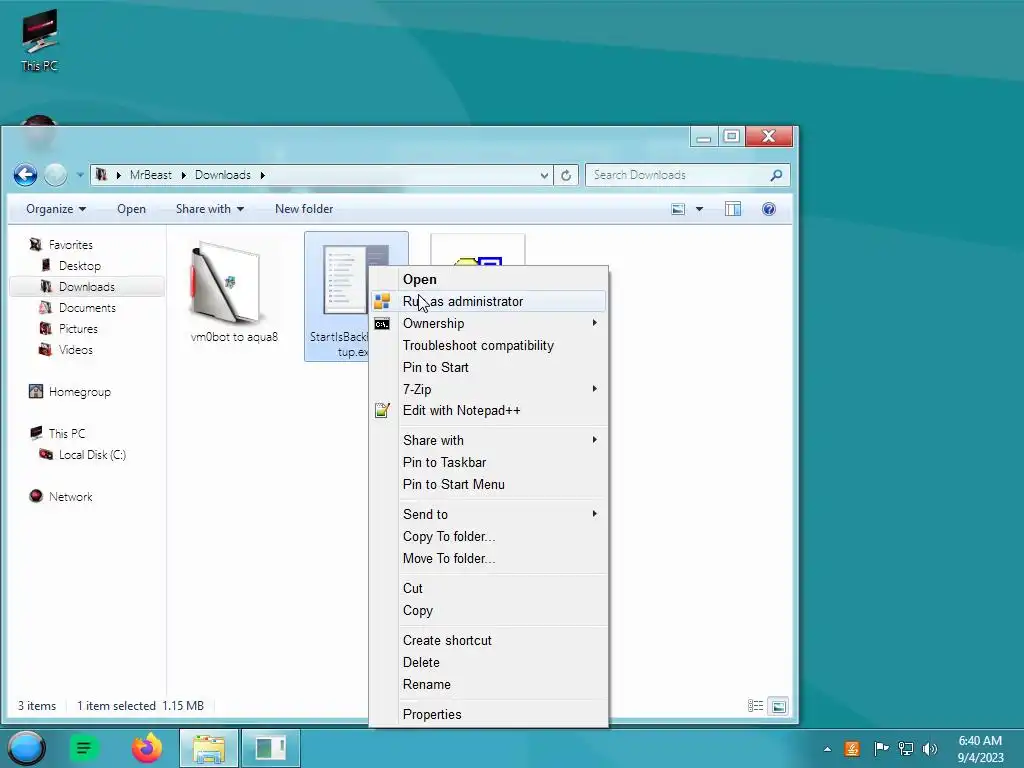The image size is (1024, 768).
Task: Toggle the preview pane
Action: [733, 209]
